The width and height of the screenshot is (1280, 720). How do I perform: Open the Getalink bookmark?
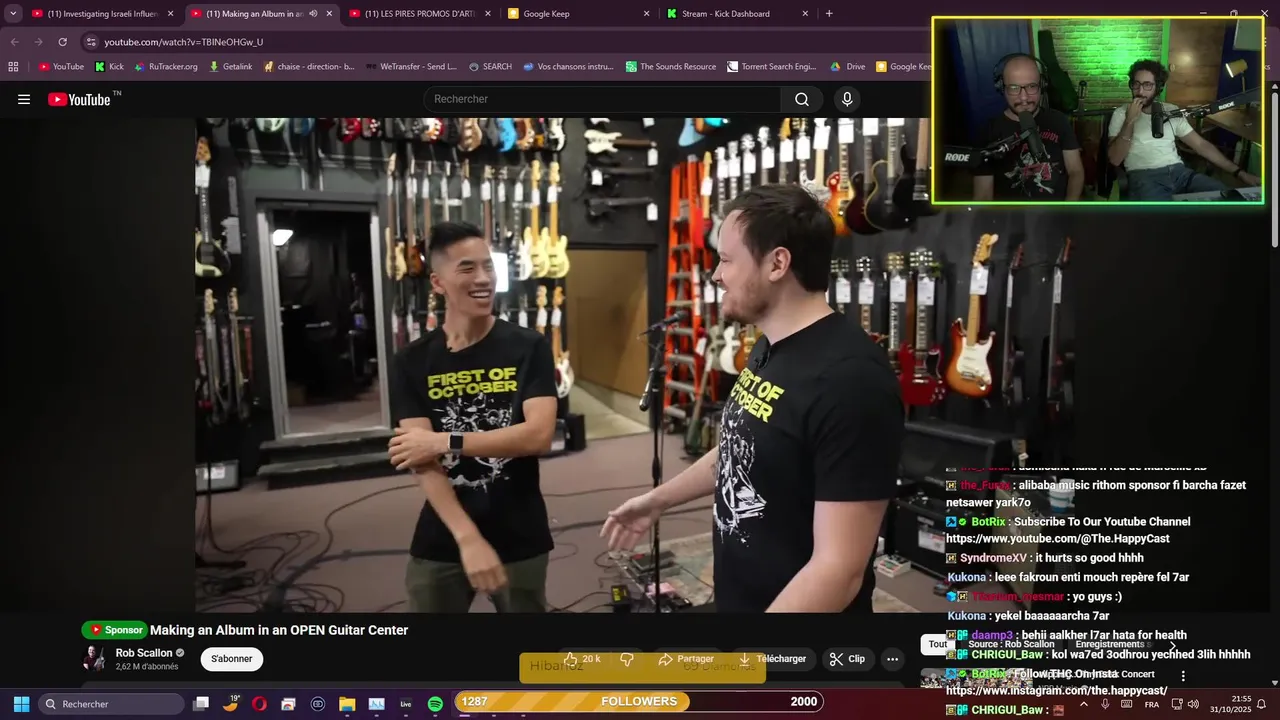[230, 67]
